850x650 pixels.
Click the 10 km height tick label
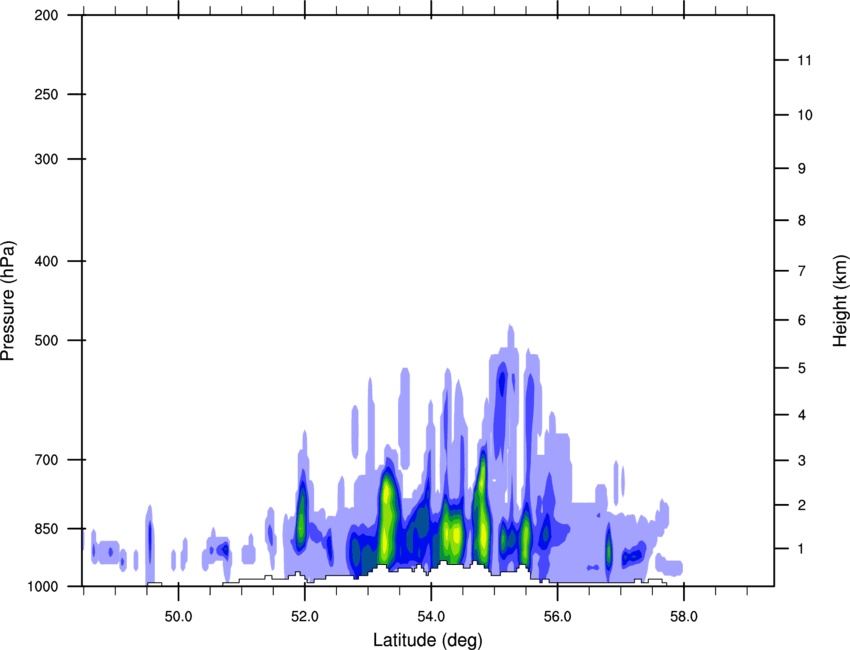[805, 115]
